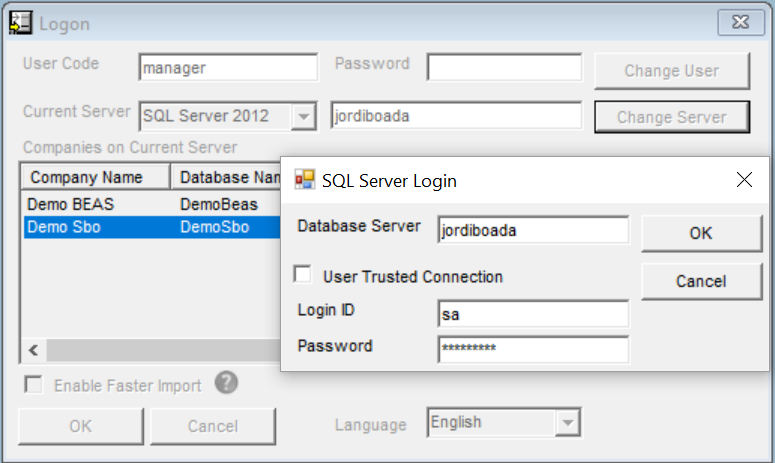Close the Logon window
Viewport: 775px width, 463px height.
pos(740,22)
